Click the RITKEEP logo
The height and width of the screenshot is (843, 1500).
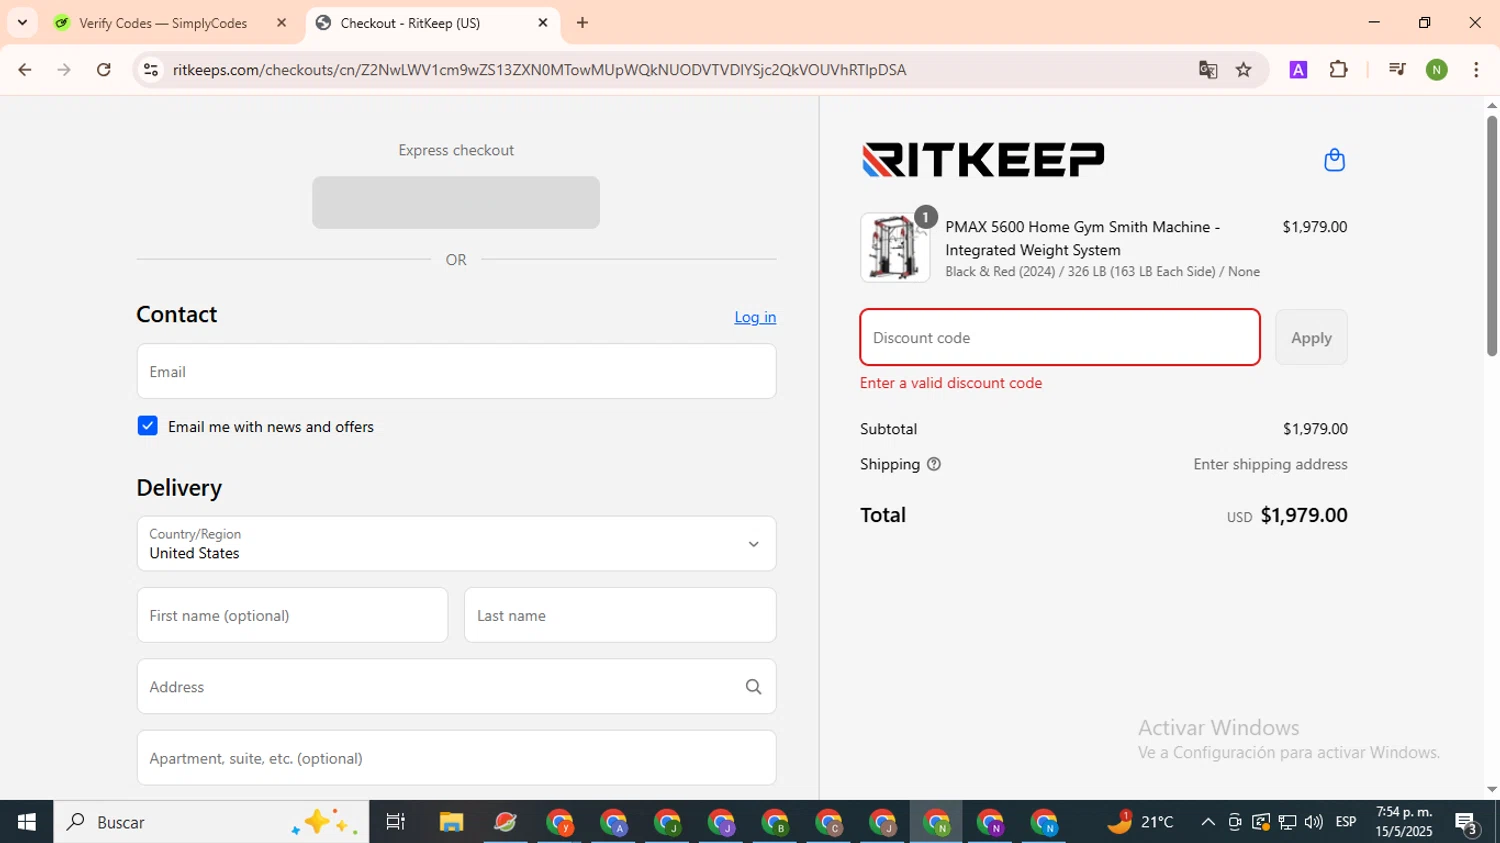[x=983, y=160]
